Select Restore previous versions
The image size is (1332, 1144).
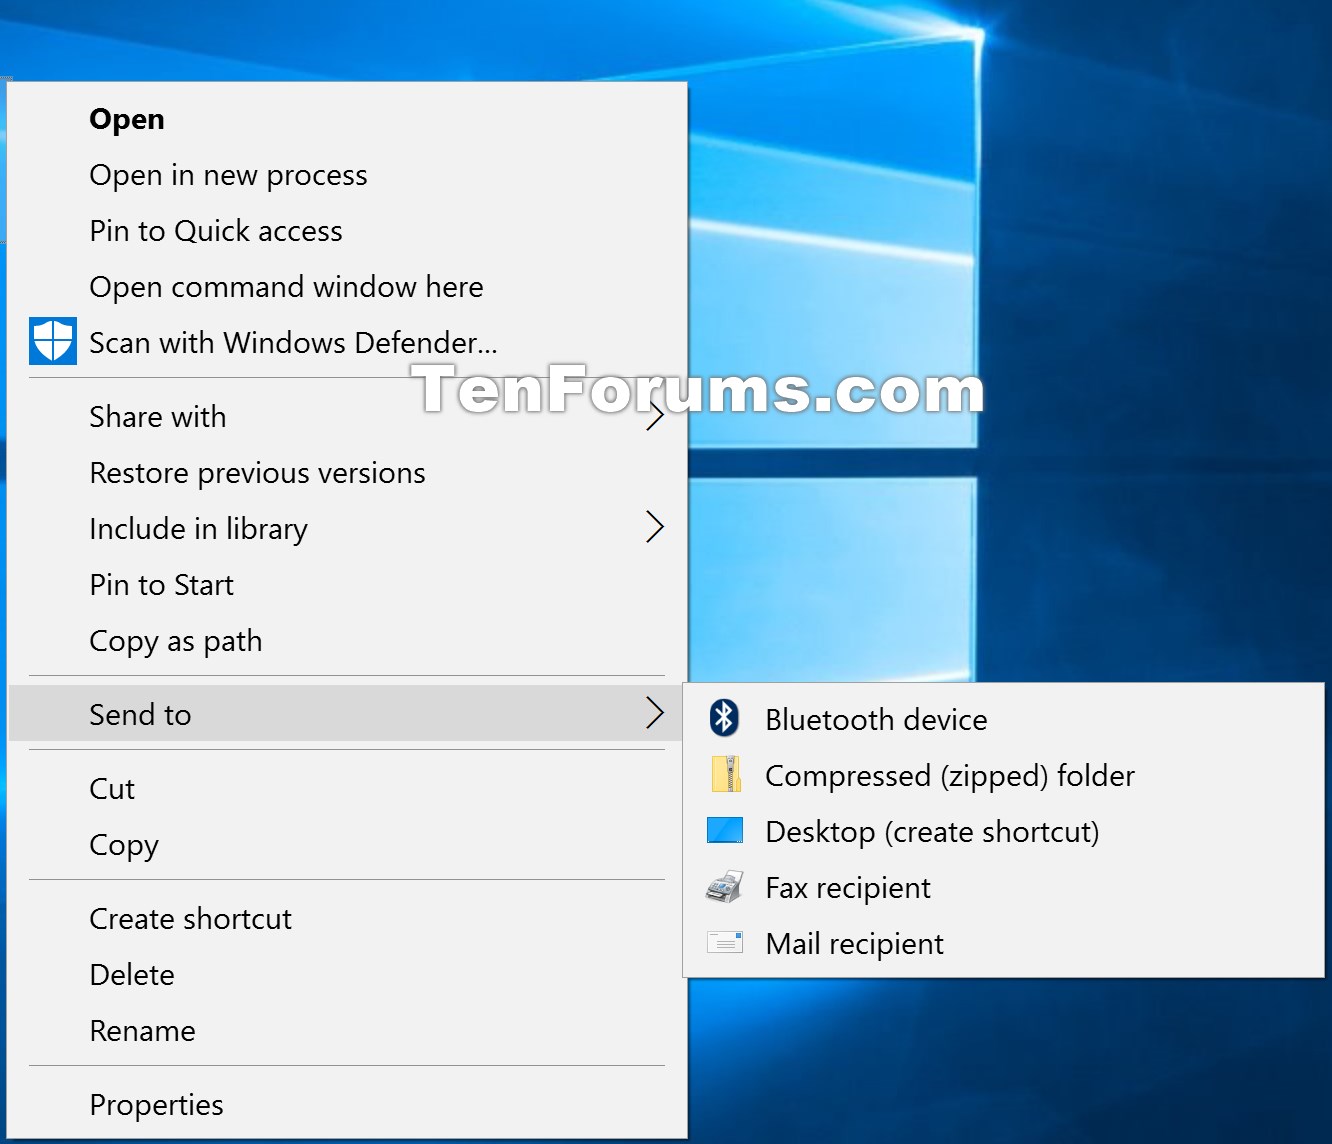coord(257,472)
